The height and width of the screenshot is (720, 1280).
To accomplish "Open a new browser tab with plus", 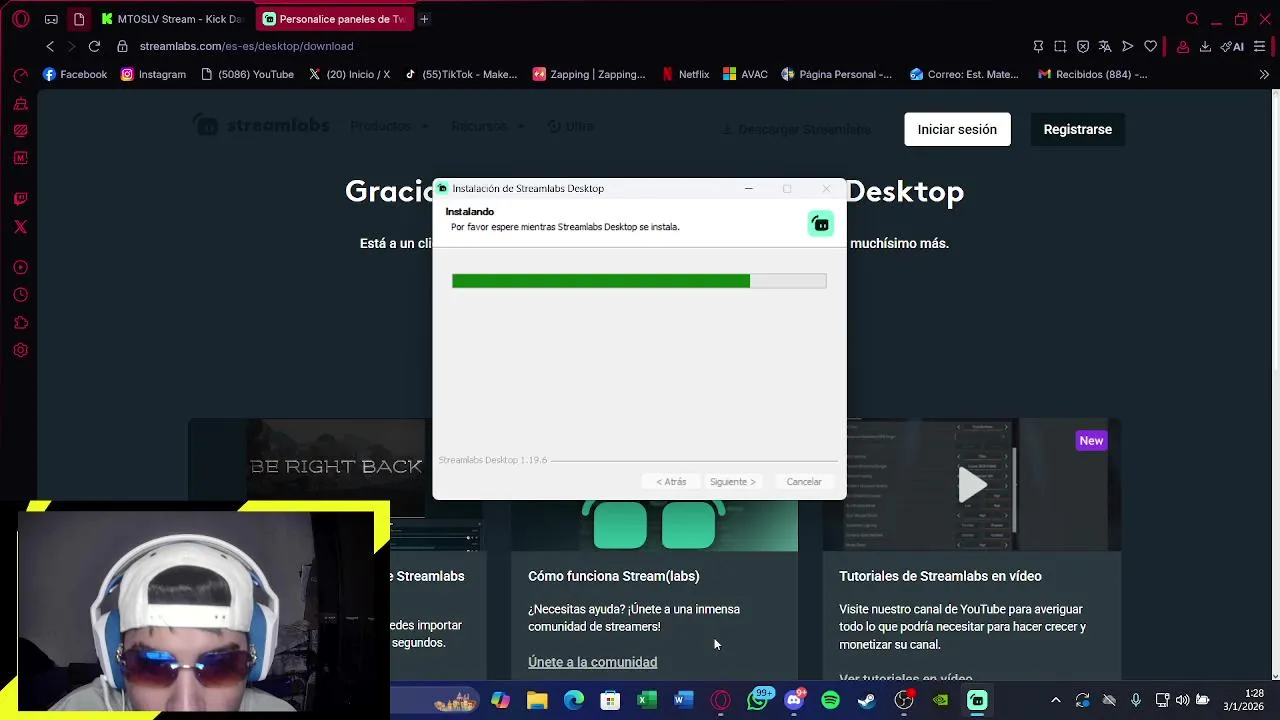I will point(424,19).
